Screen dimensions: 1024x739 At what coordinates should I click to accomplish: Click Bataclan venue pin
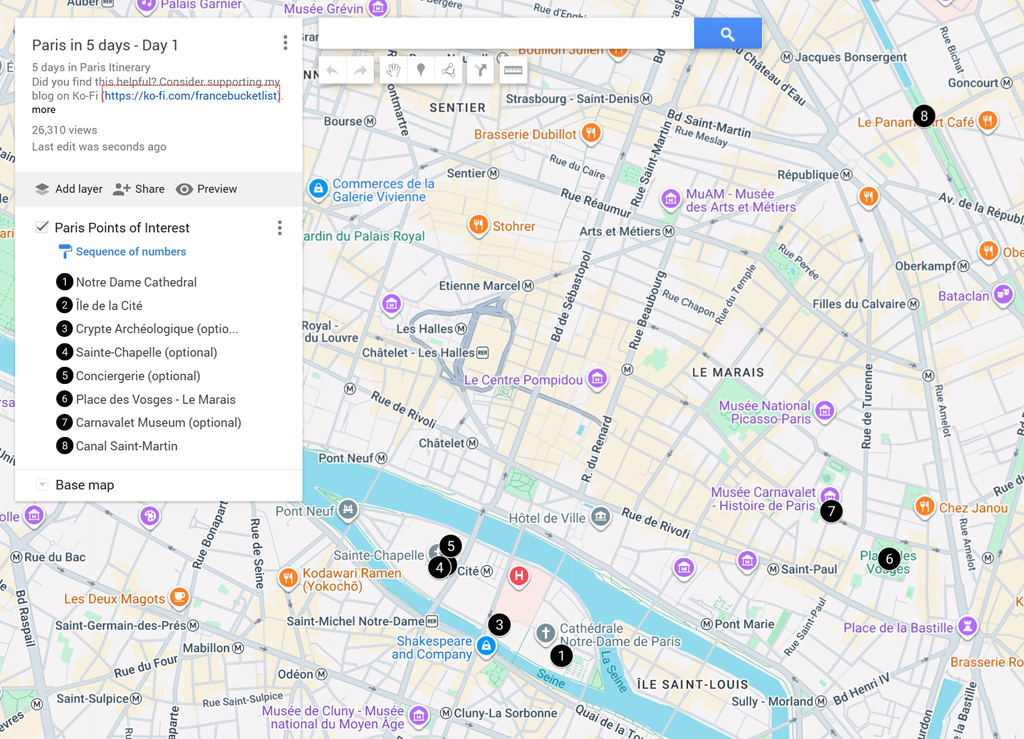[1003, 294]
